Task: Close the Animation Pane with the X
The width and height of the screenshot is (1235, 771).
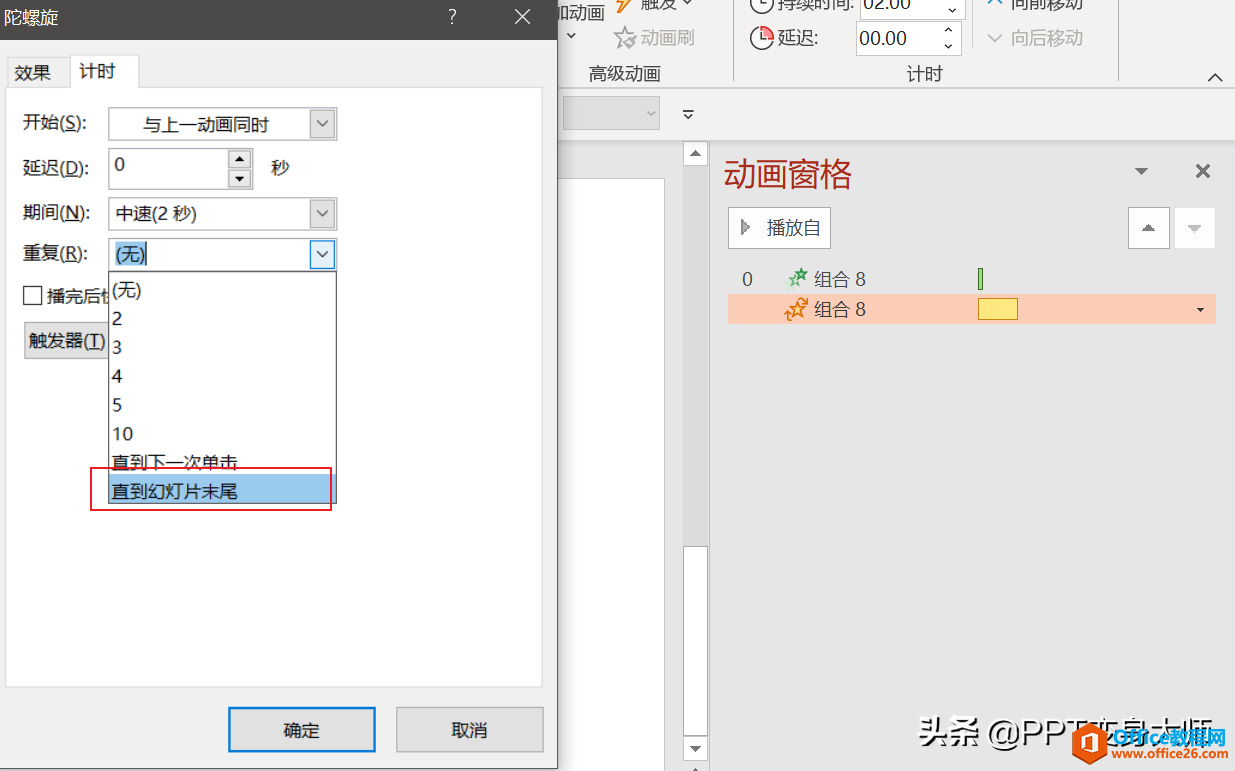Action: pyautogui.click(x=1203, y=171)
